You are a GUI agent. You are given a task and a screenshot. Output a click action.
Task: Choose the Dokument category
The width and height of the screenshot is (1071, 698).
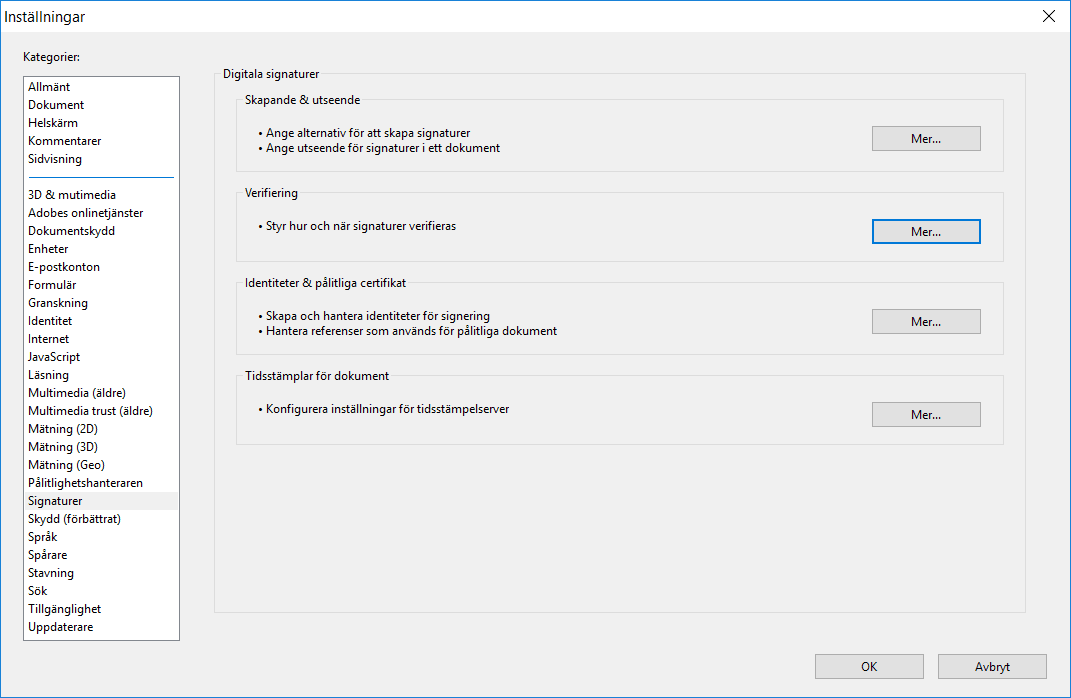(x=56, y=105)
